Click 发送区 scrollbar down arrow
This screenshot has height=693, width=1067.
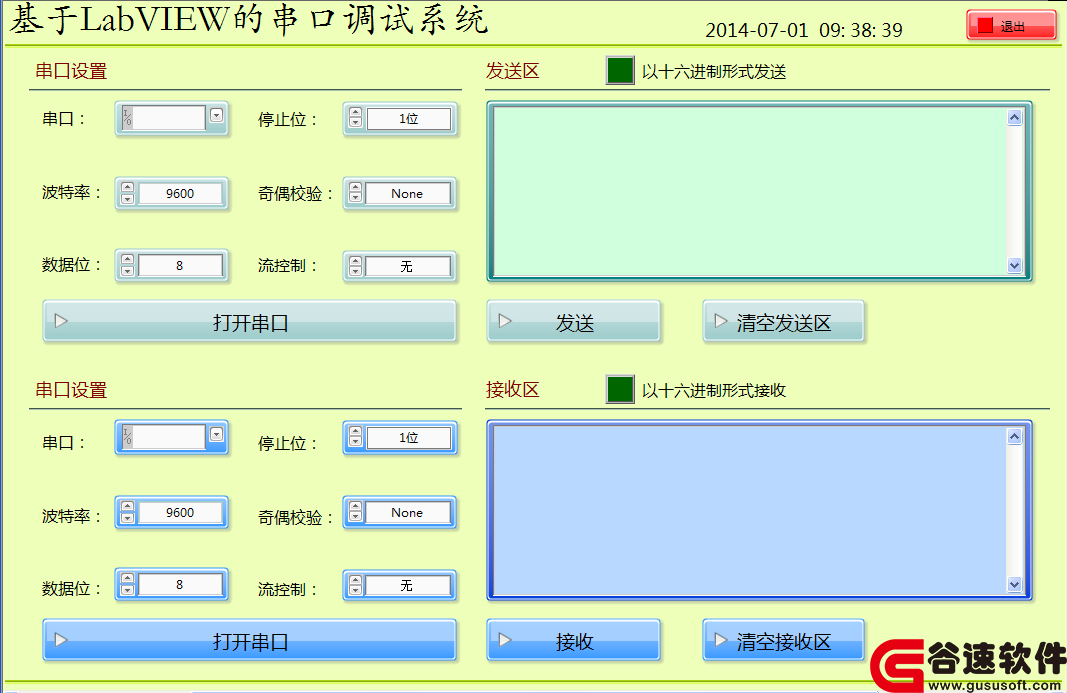(x=1015, y=265)
